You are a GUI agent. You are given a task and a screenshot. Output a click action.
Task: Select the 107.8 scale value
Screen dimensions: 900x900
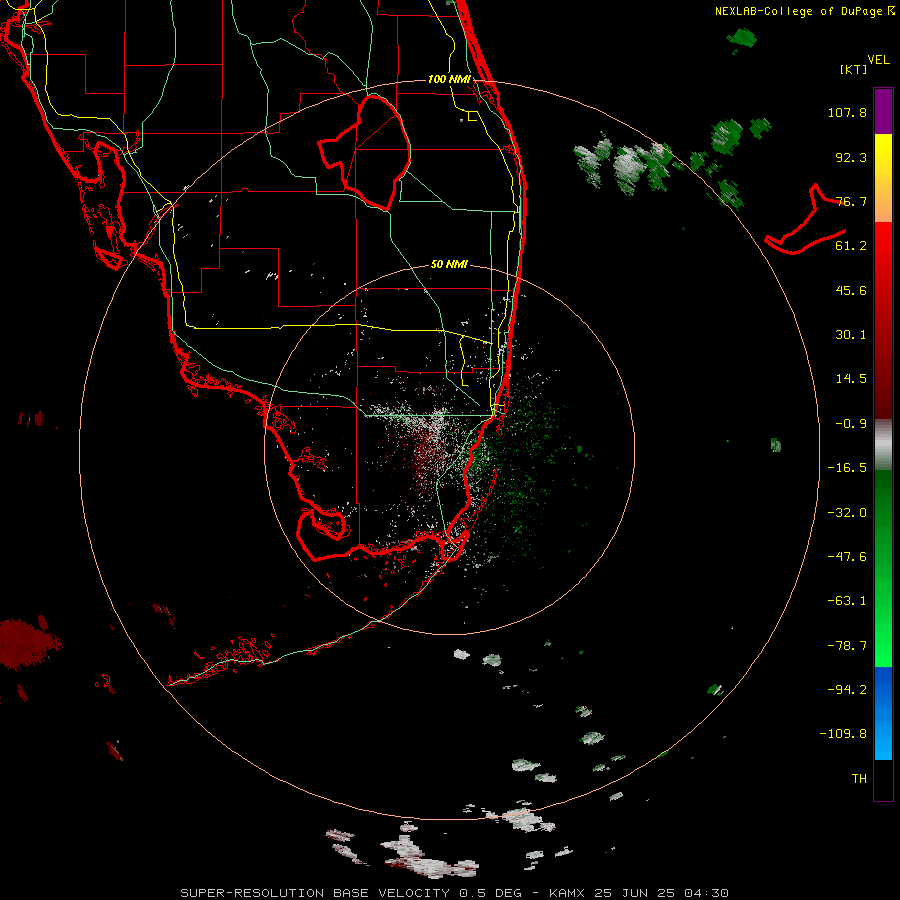[847, 112]
